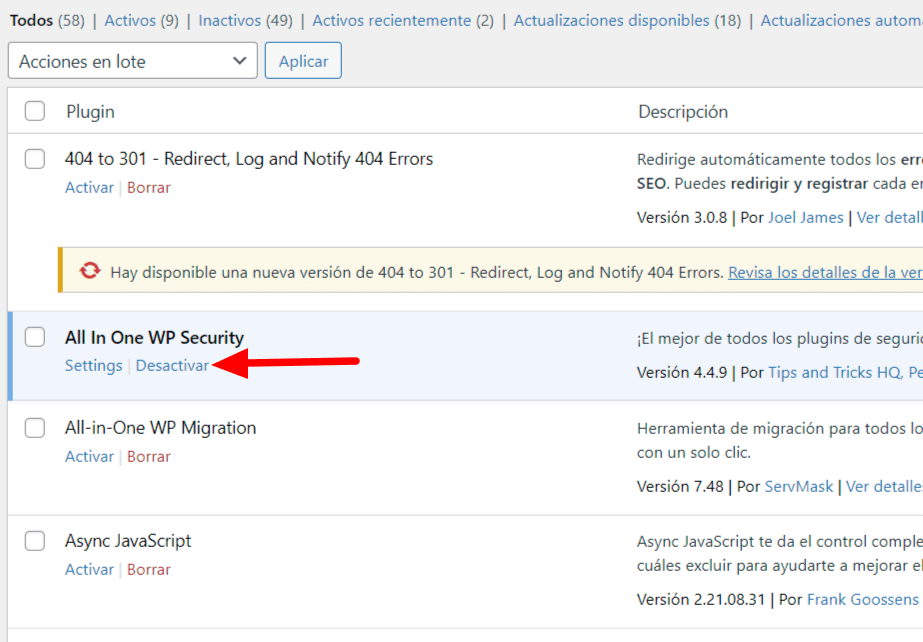Click the update-available refresh icon in notice

pos(90,271)
